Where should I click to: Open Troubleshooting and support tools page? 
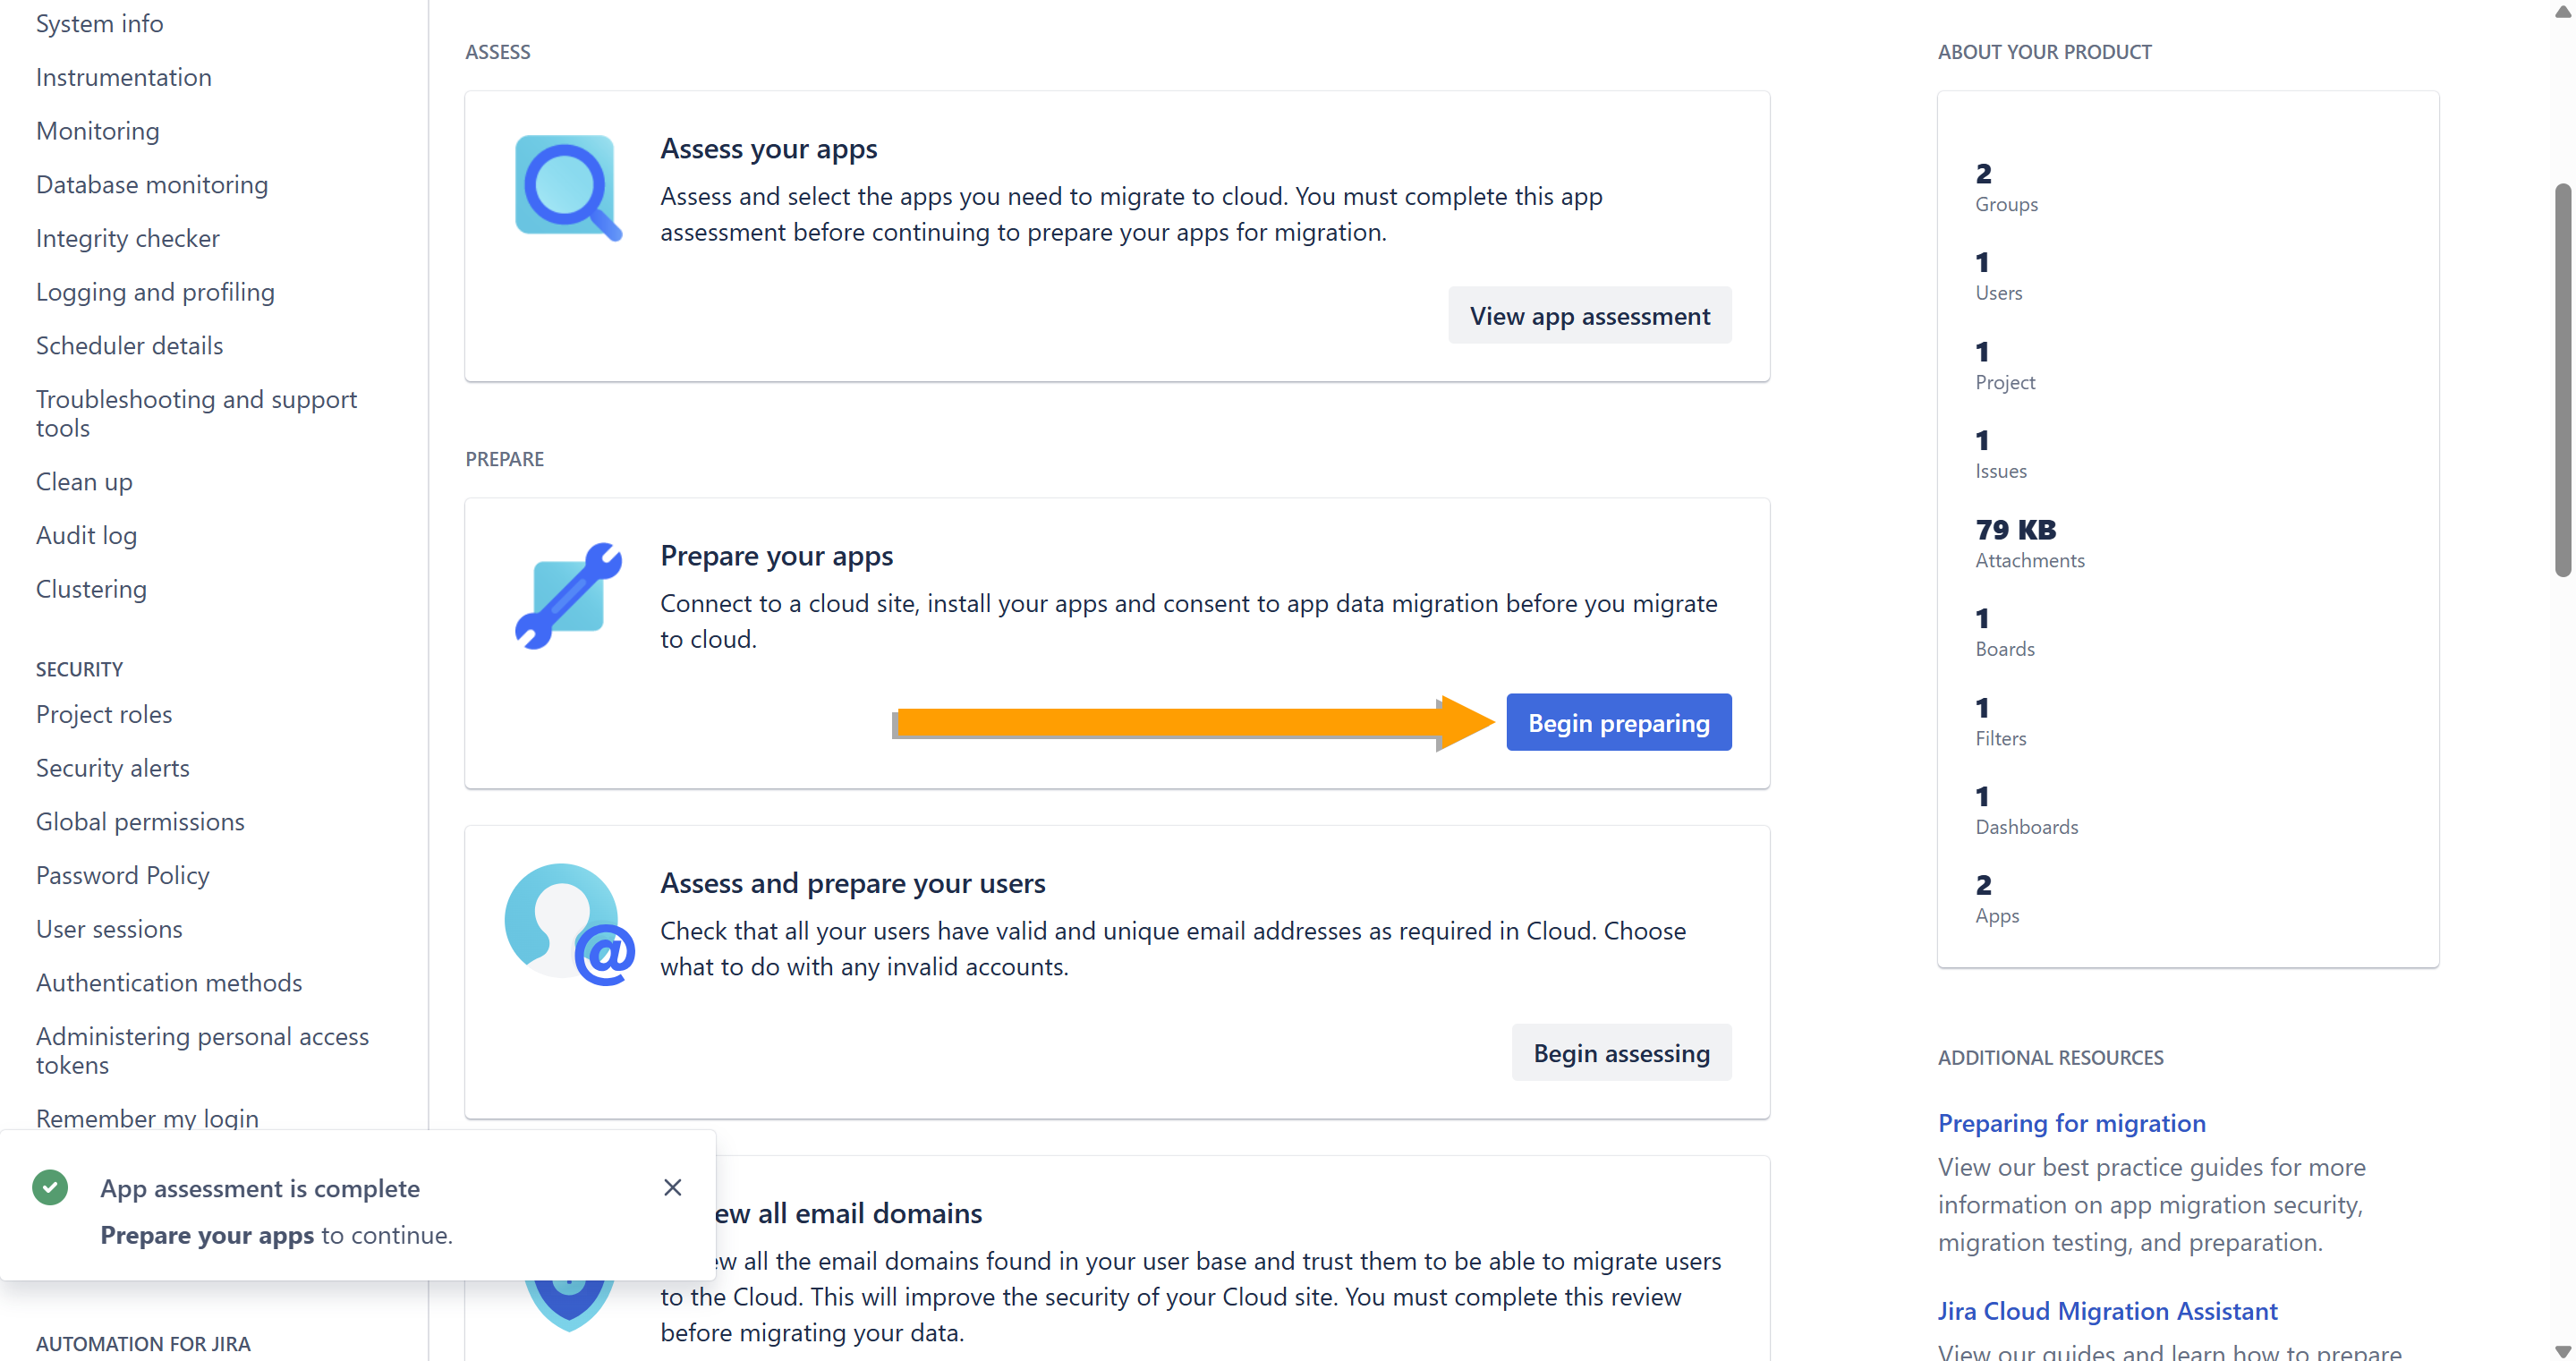coord(196,413)
